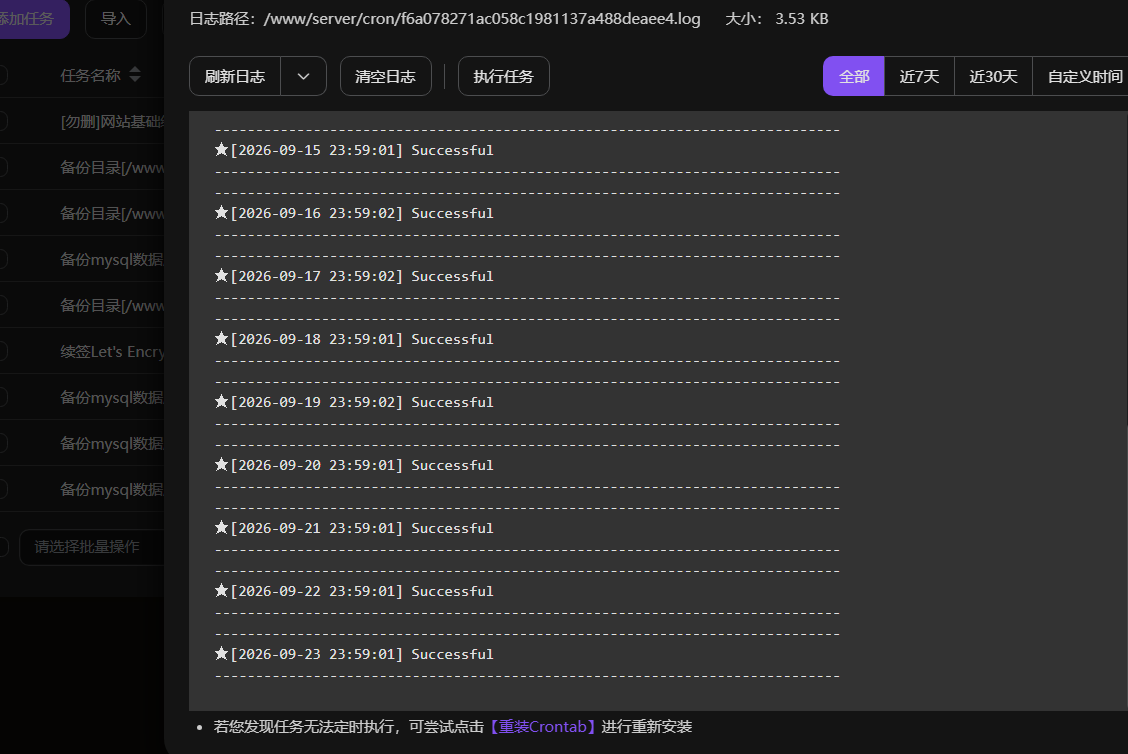
Task: Click the 执行任务 run task button
Action: click(504, 76)
